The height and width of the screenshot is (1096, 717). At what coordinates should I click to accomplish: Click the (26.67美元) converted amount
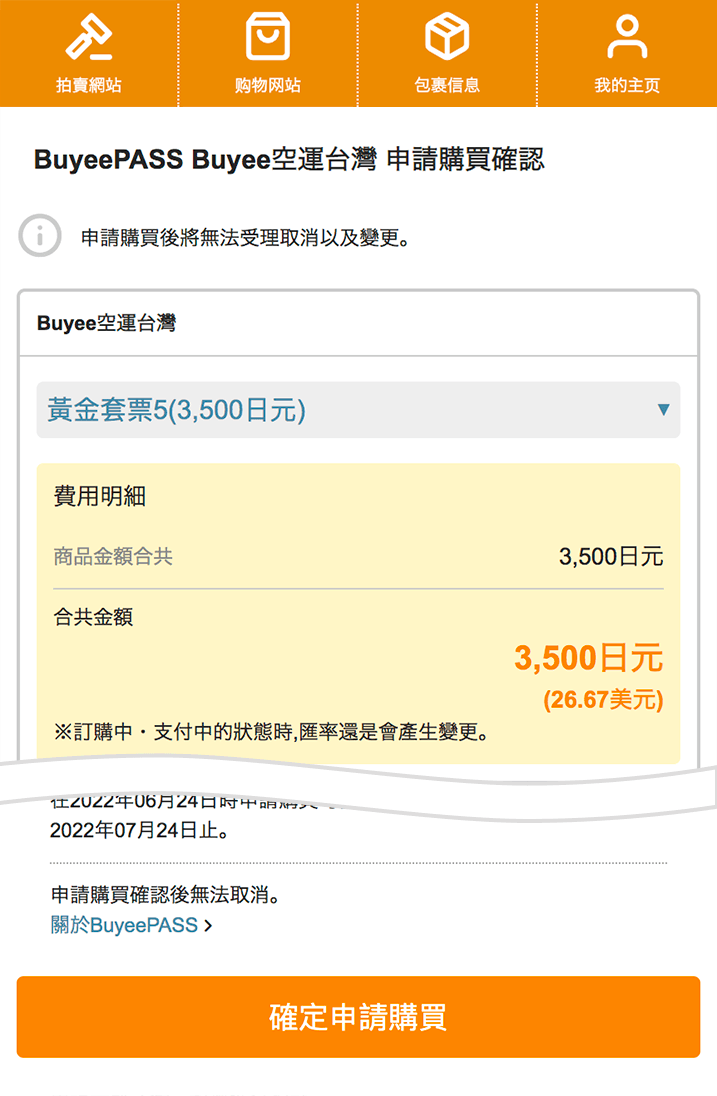(603, 700)
